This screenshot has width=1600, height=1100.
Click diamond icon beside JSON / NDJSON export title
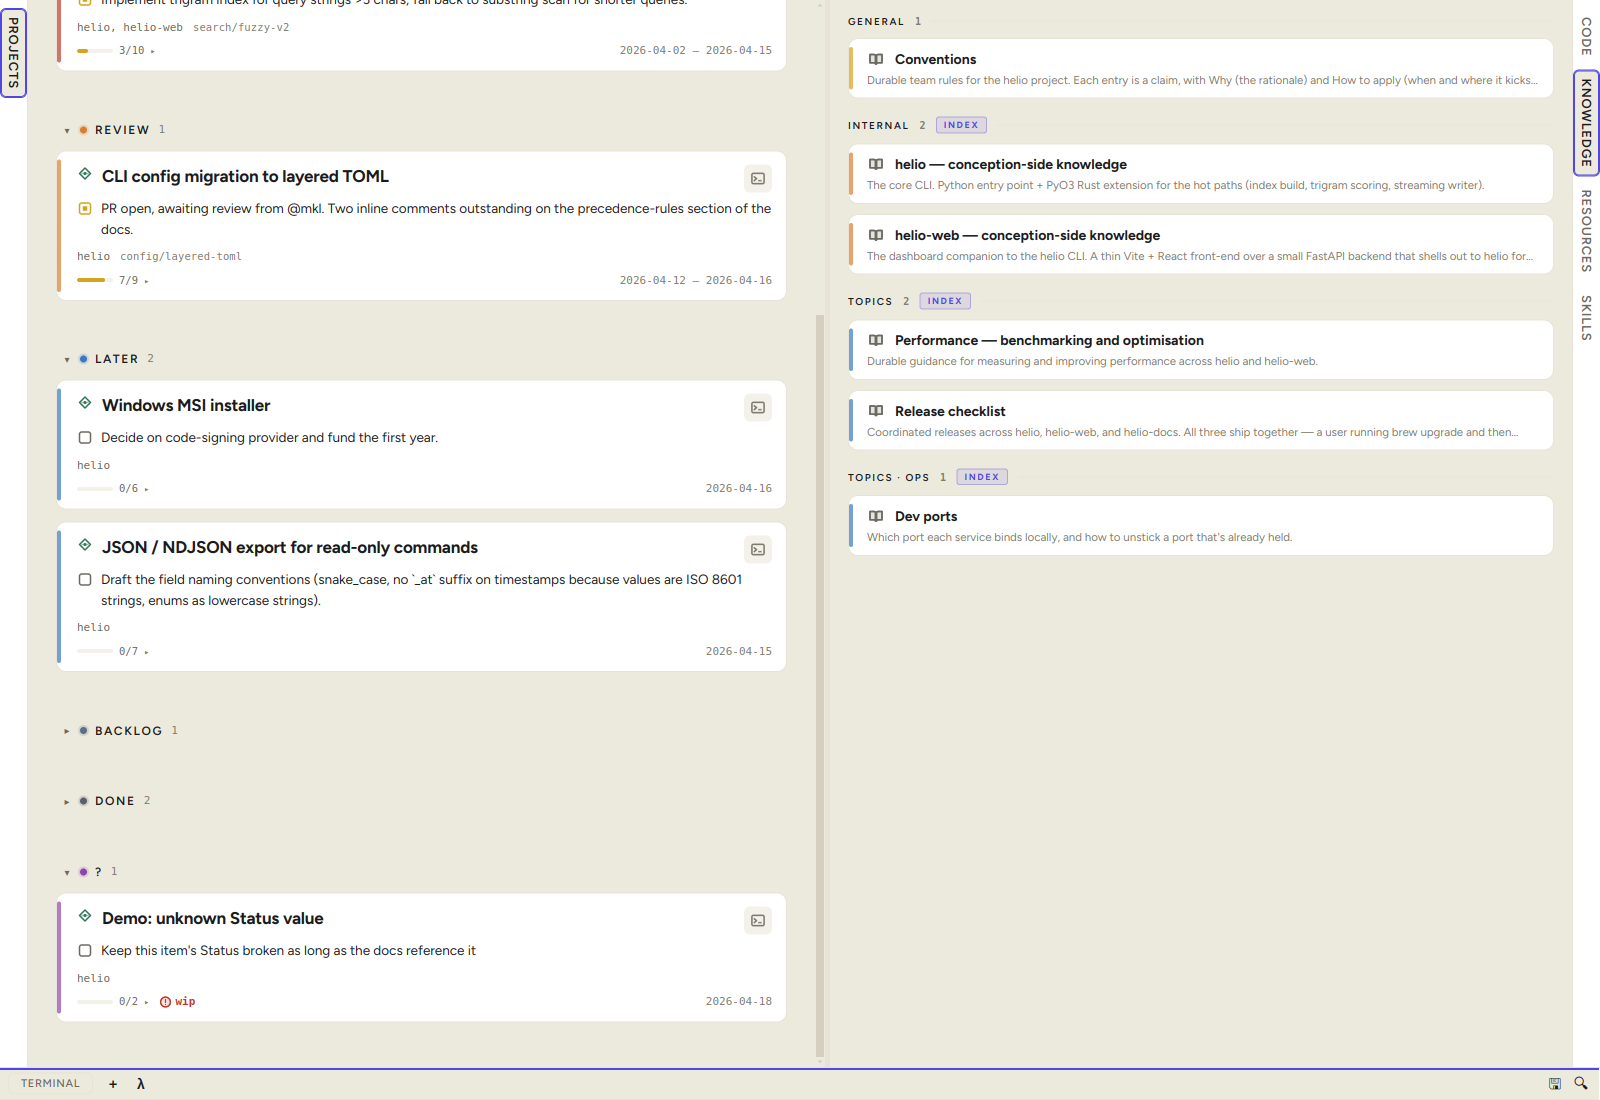coord(85,545)
